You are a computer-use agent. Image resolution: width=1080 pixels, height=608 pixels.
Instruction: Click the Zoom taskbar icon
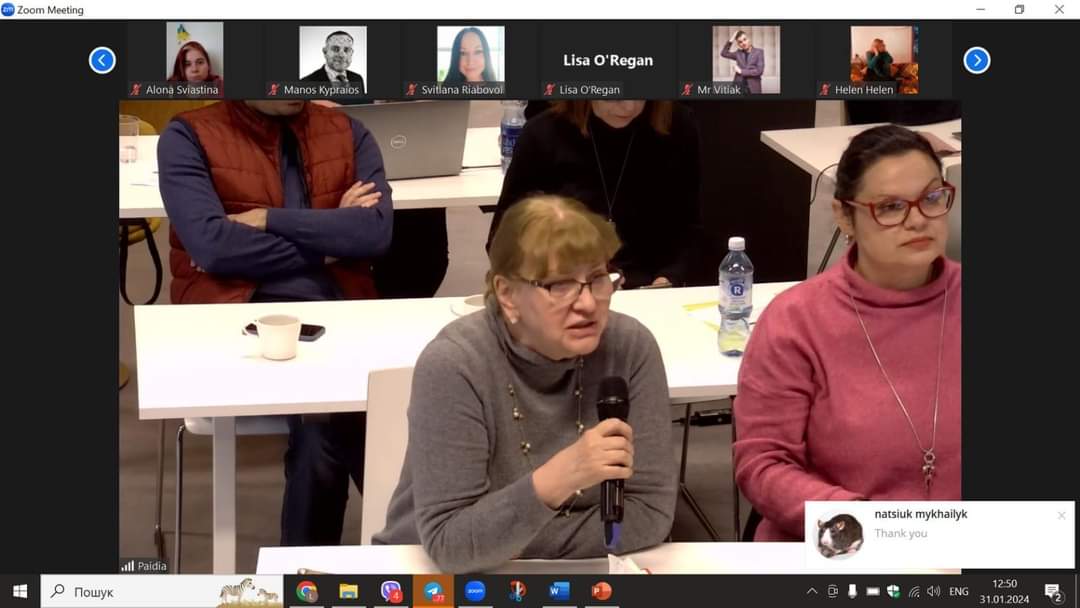click(475, 591)
